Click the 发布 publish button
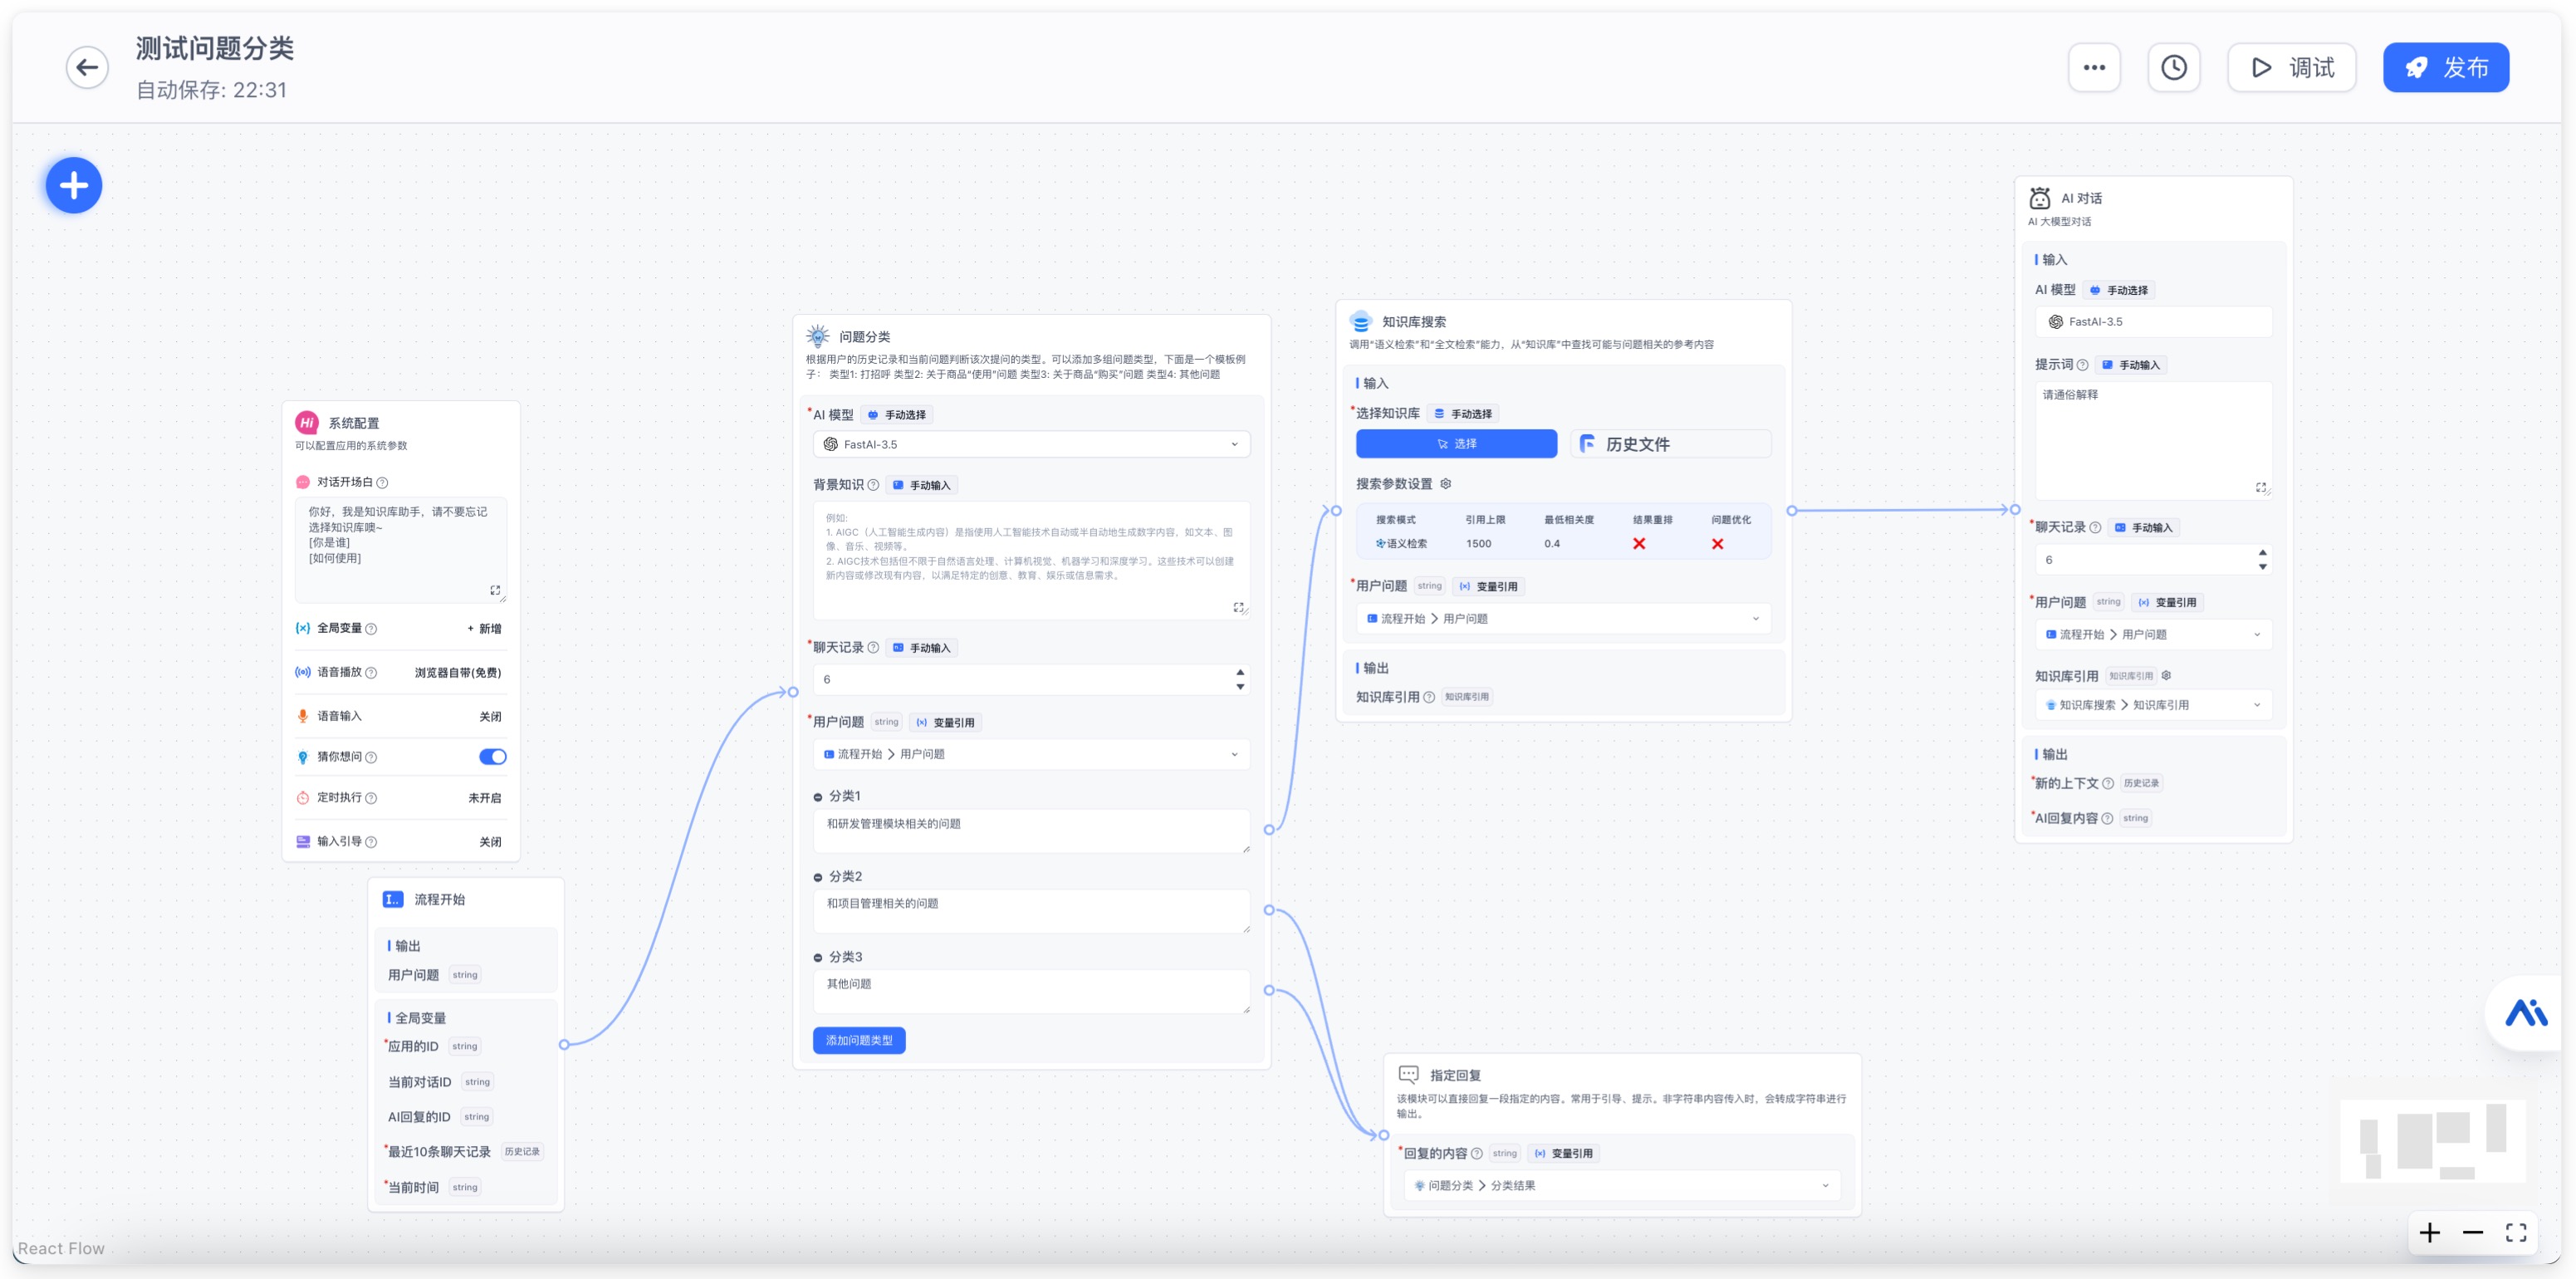2576x1279 pixels. [2445, 68]
